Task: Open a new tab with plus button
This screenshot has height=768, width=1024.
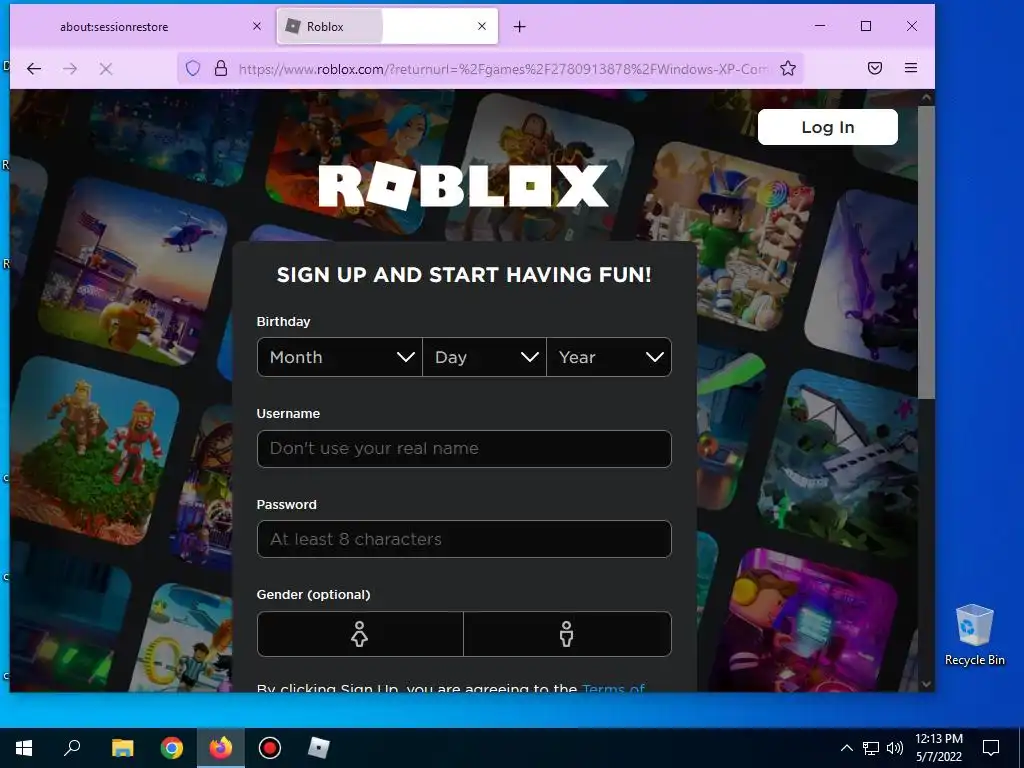Action: (520, 27)
